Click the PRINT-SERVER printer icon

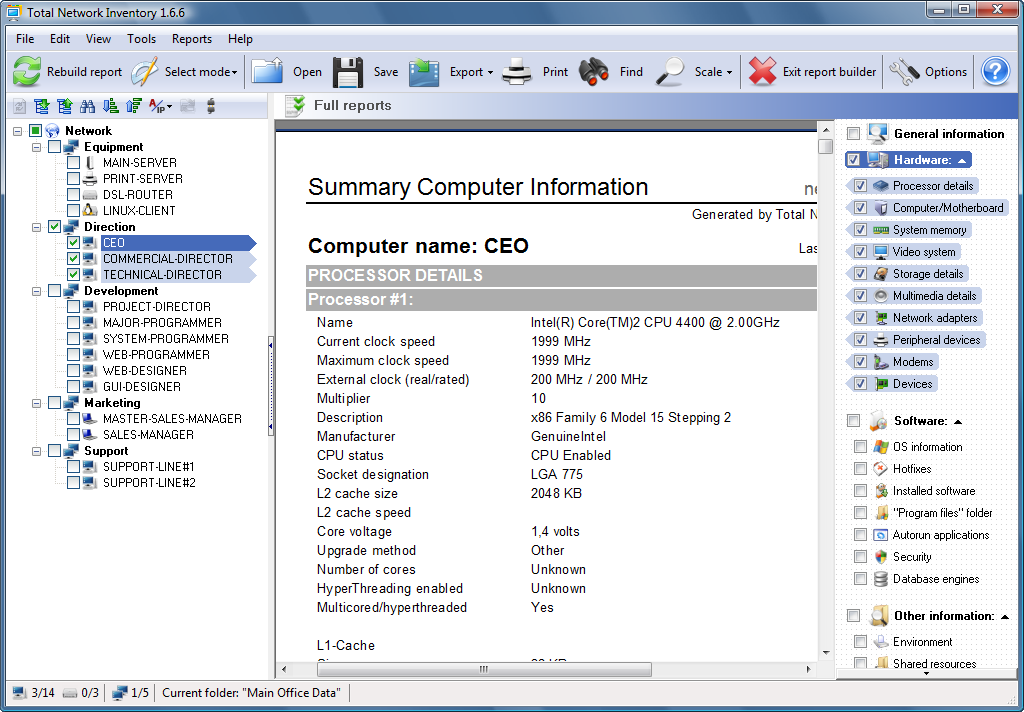[89, 178]
